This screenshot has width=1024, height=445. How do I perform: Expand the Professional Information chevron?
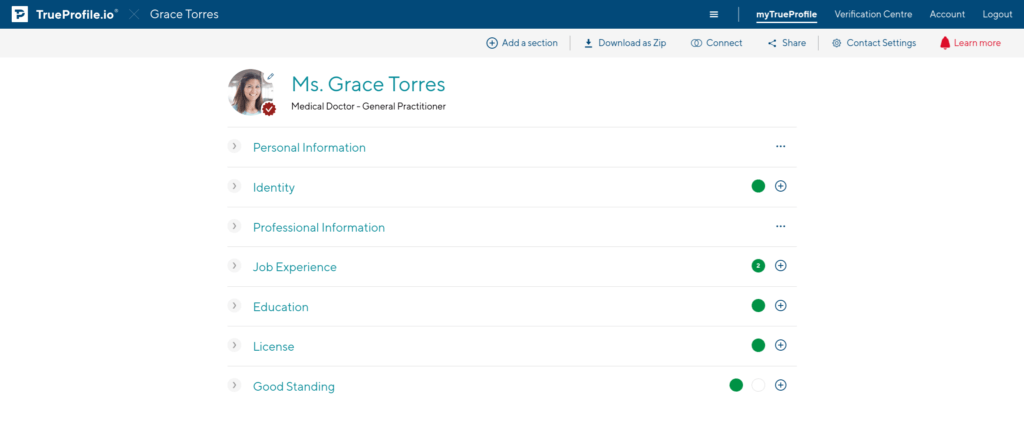click(234, 226)
